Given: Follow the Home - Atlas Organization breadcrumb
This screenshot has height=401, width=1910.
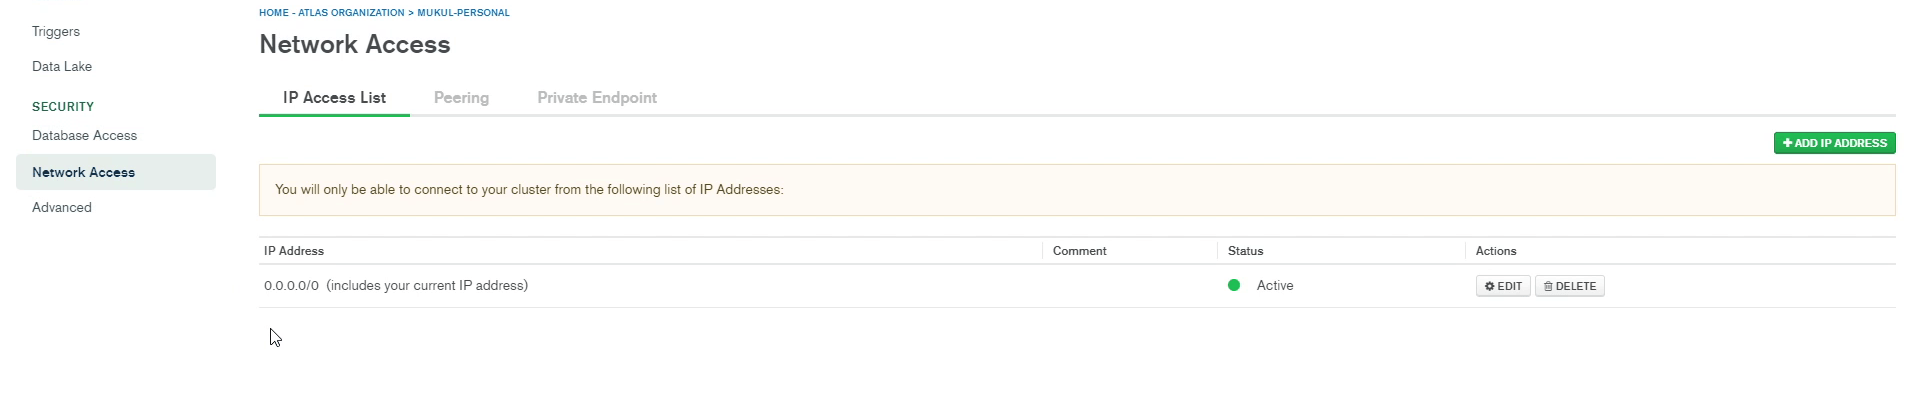Looking at the screenshot, I should 331,13.
